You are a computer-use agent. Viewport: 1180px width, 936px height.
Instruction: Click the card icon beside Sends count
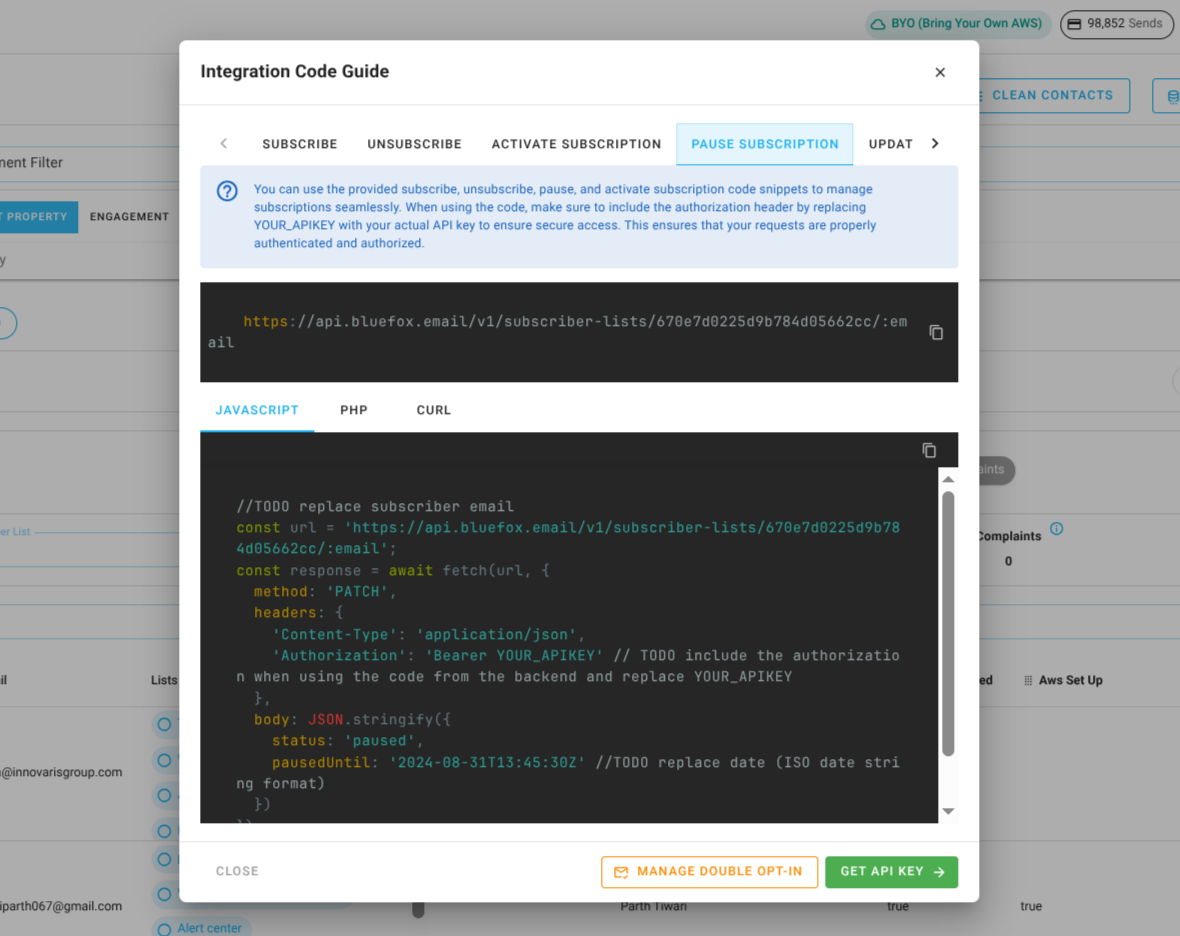coord(1075,24)
